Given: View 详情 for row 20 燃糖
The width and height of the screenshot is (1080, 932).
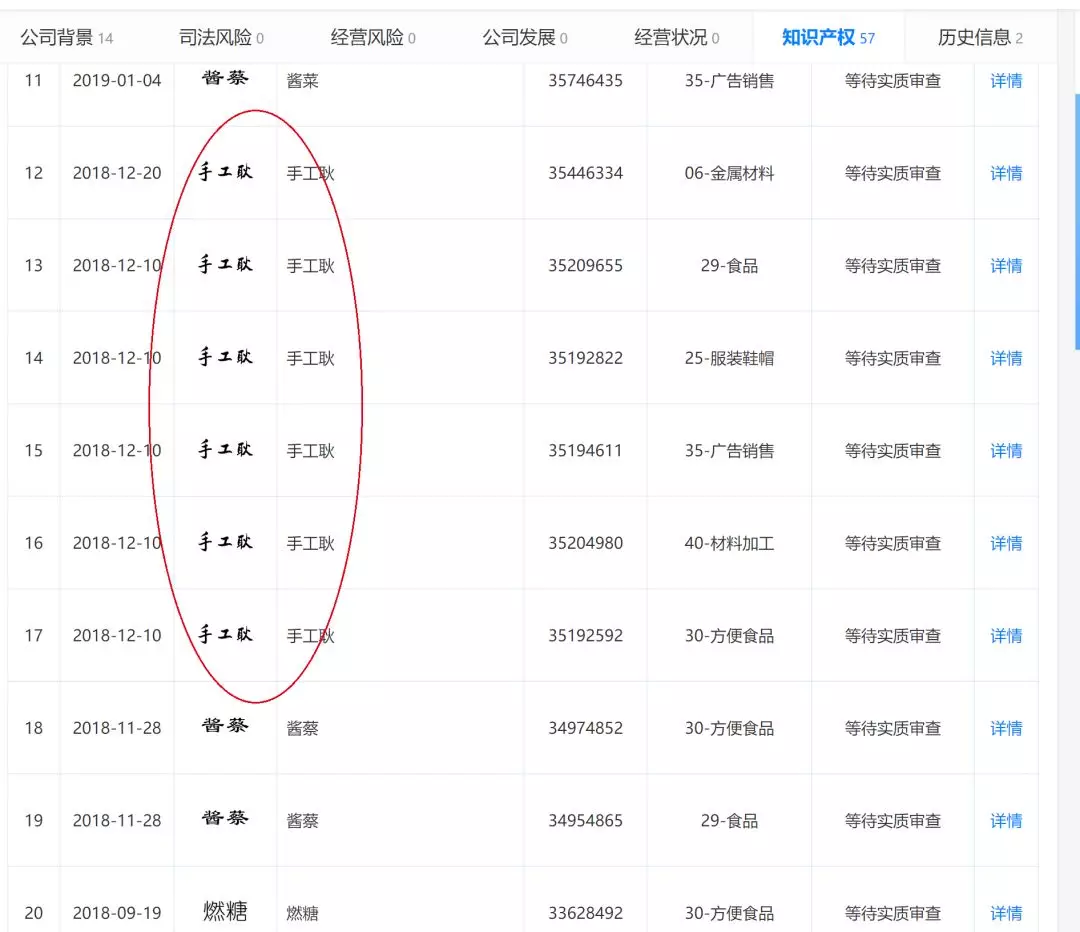Looking at the screenshot, I should click(x=1006, y=913).
